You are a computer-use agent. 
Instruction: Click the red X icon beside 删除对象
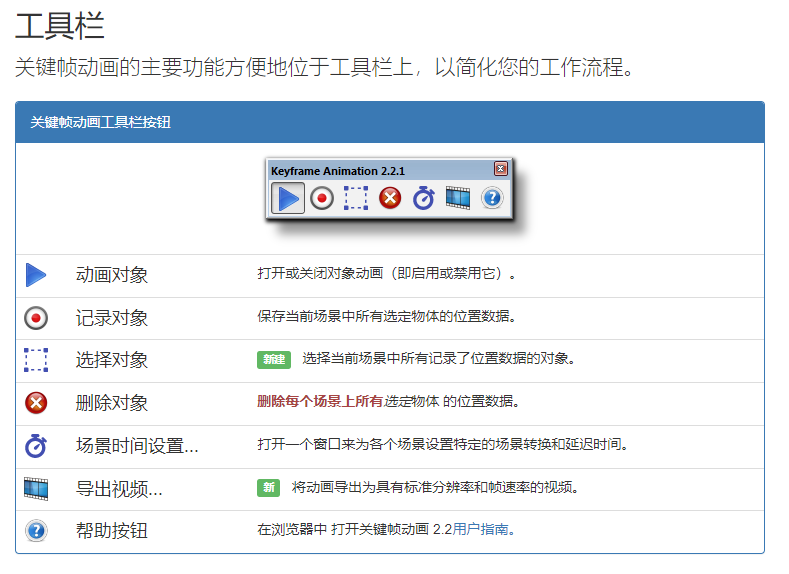(36, 403)
